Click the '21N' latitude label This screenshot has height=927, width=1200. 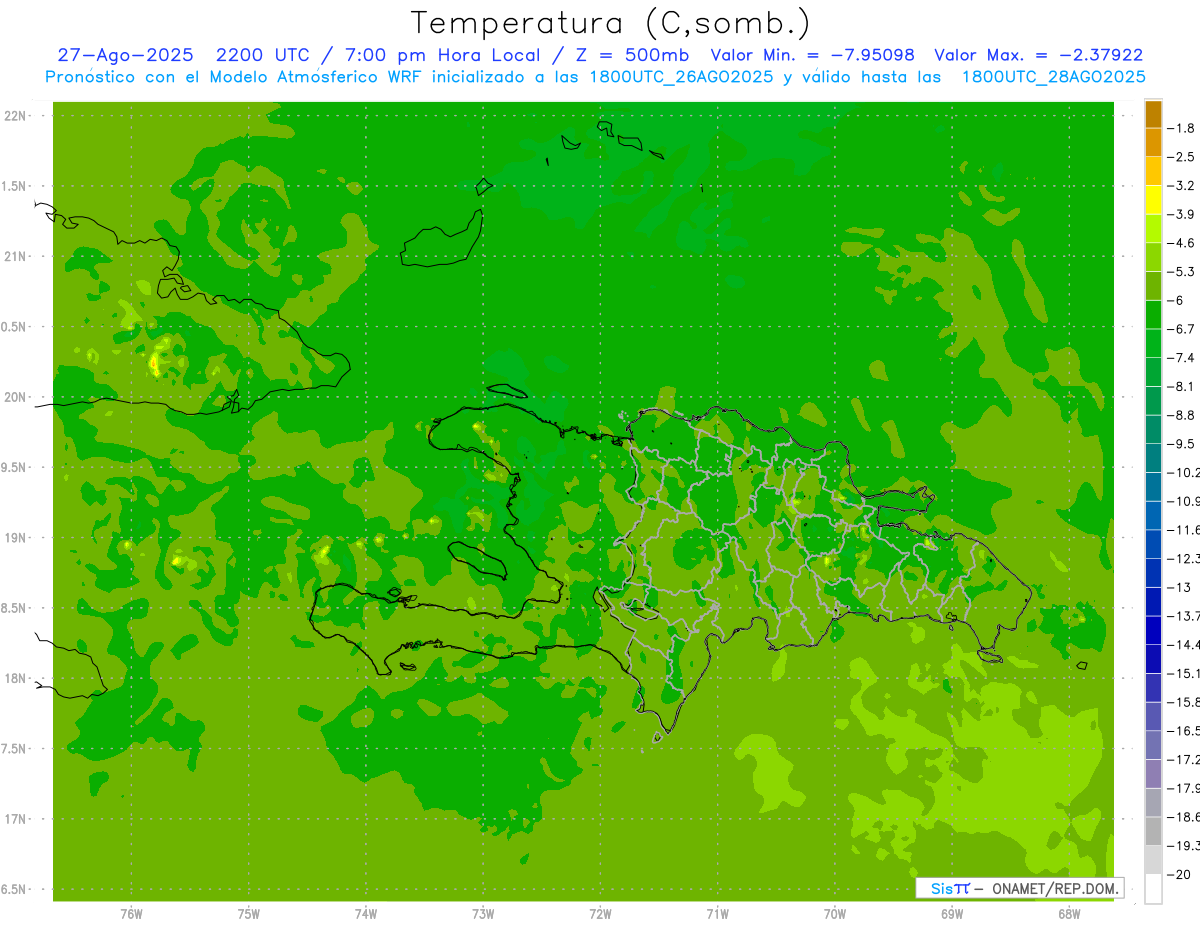(x=16, y=257)
